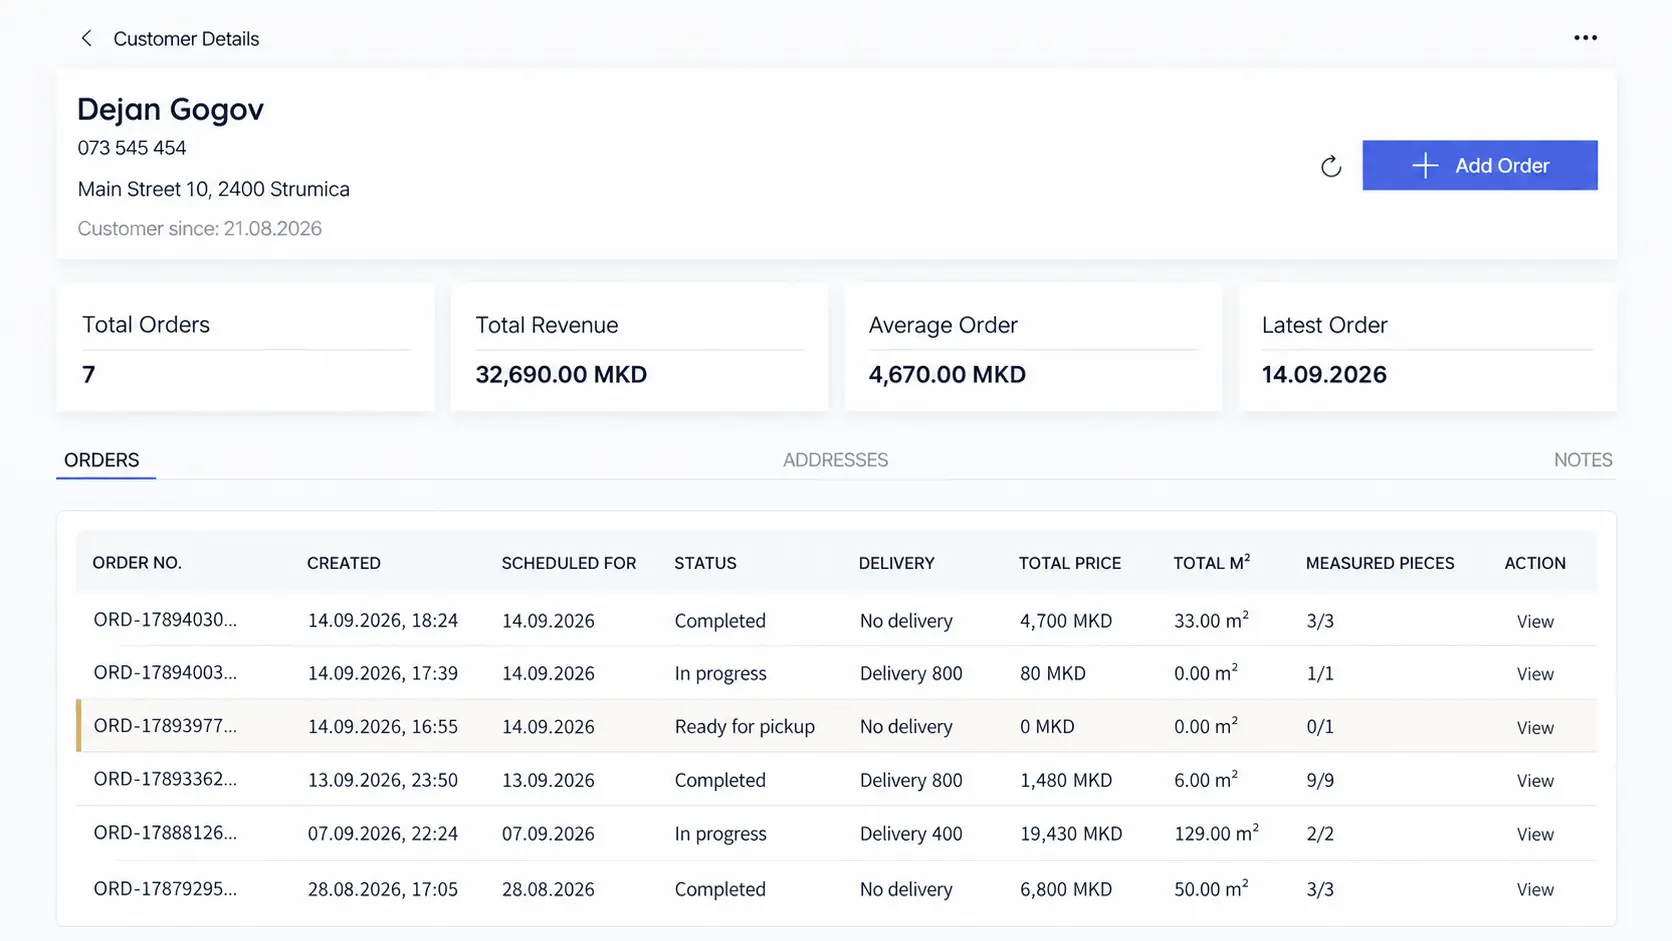View order ORD-17894030
The image size is (1672, 941).
1535,621
